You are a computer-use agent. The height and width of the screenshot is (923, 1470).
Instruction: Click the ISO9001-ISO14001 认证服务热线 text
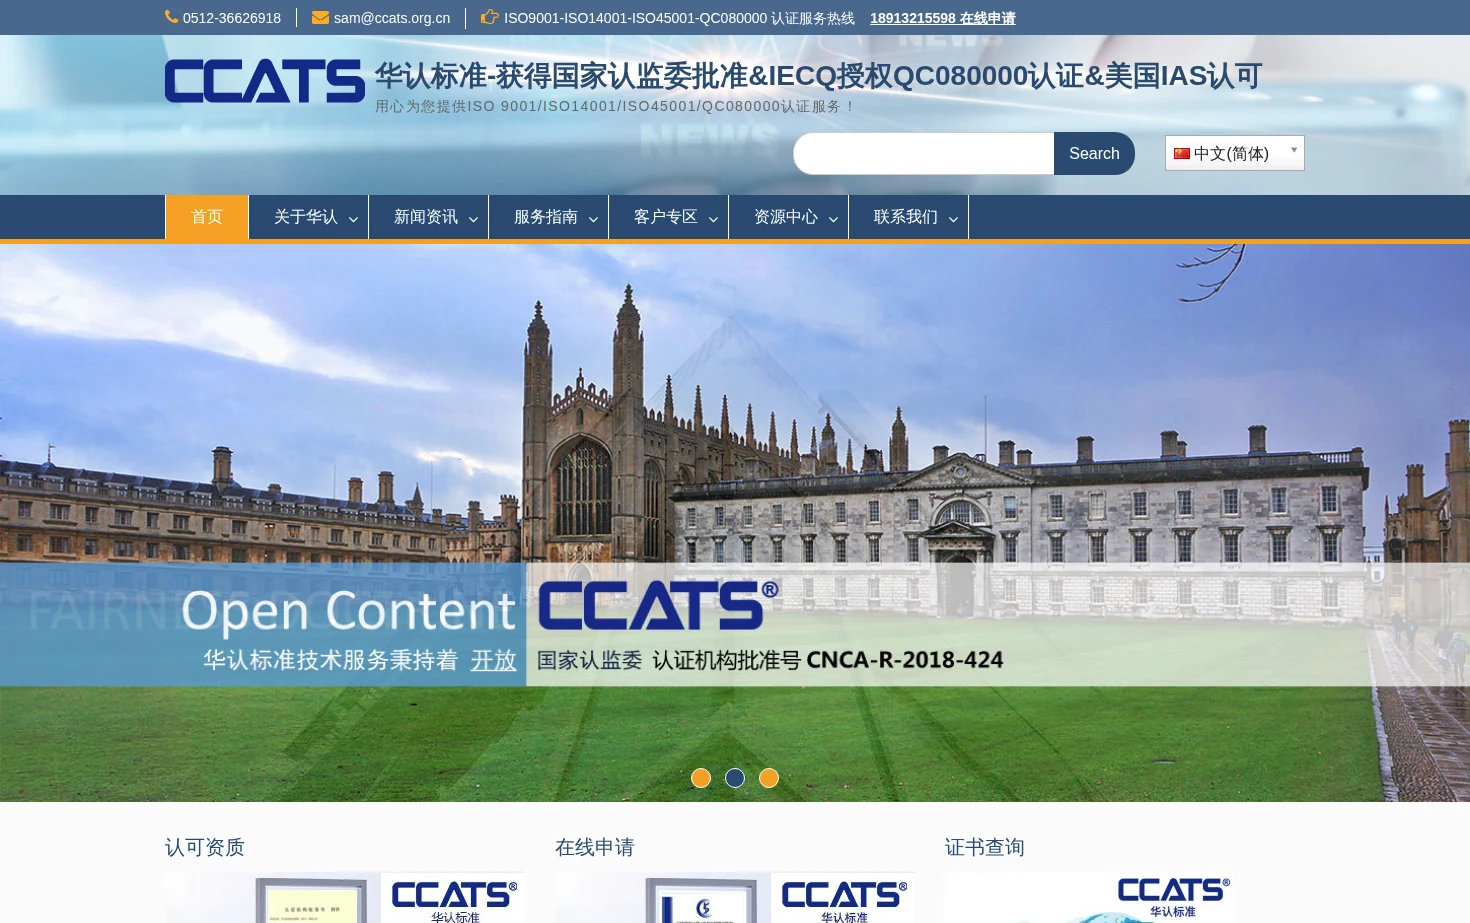(x=679, y=18)
